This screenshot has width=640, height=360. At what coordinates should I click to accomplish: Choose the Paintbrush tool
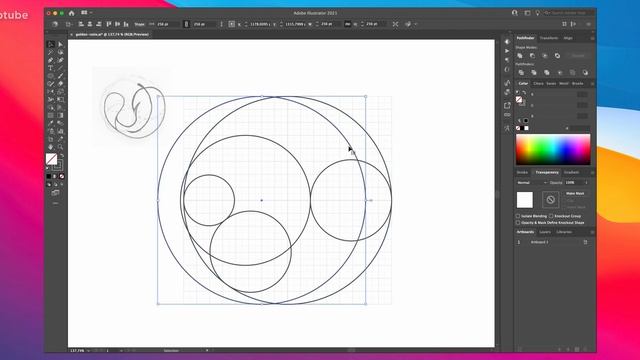point(60,76)
